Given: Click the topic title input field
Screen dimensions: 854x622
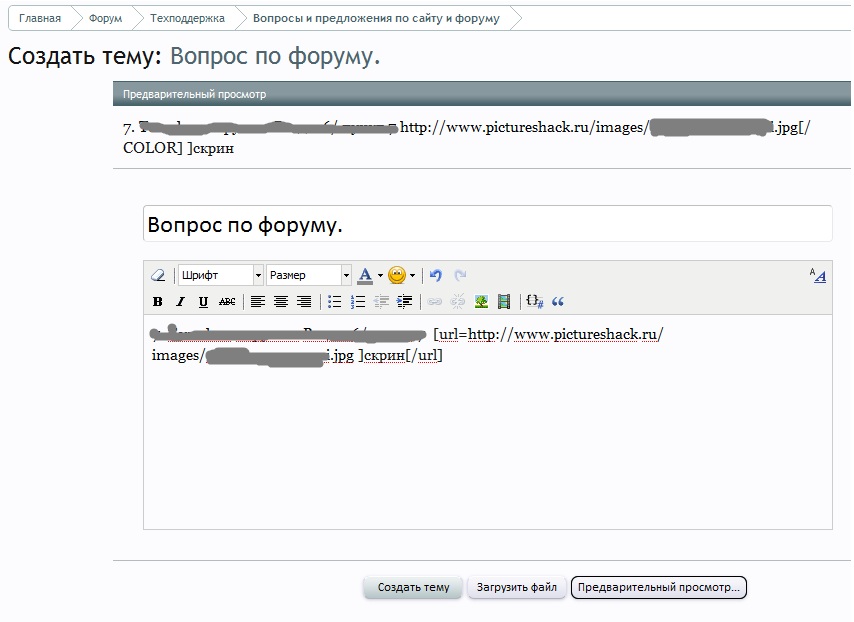Looking at the screenshot, I should (487, 224).
